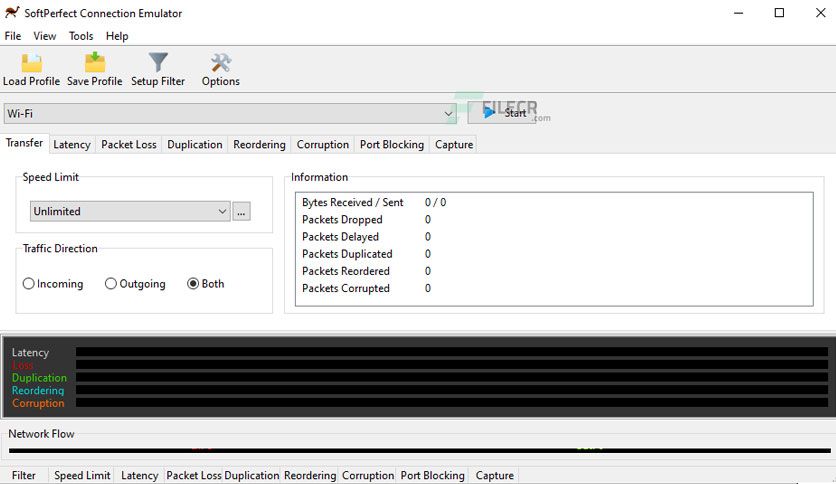Open the Tools menu
Image resolution: width=836 pixels, height=484 pixels.
(x=81, y=36)
